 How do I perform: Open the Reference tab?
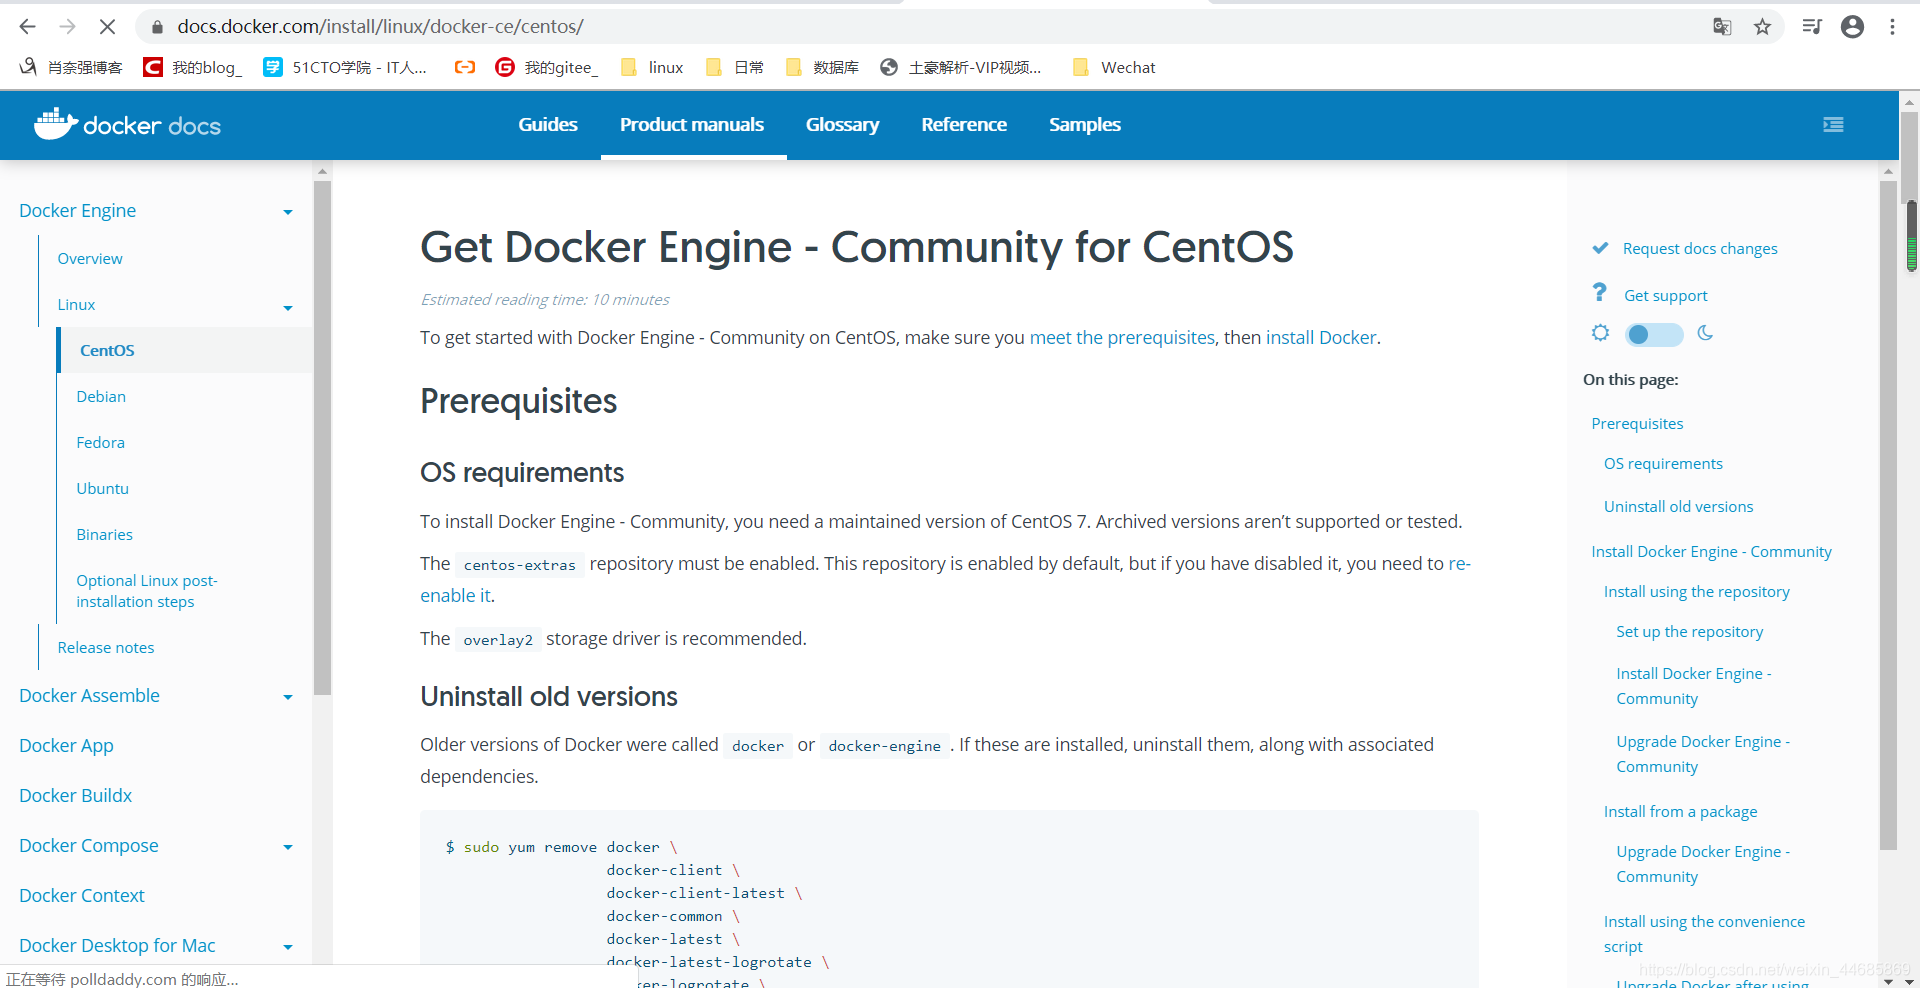coord(964,124)
